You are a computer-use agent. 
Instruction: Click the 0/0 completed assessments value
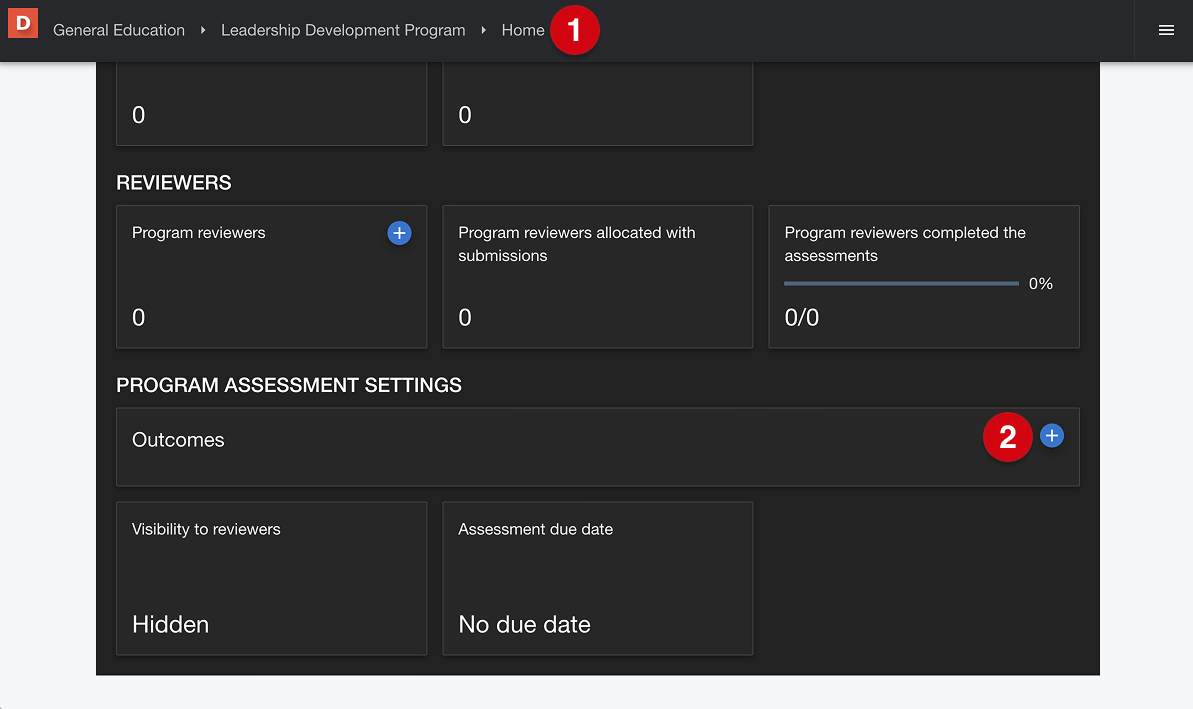pos(802,317)
